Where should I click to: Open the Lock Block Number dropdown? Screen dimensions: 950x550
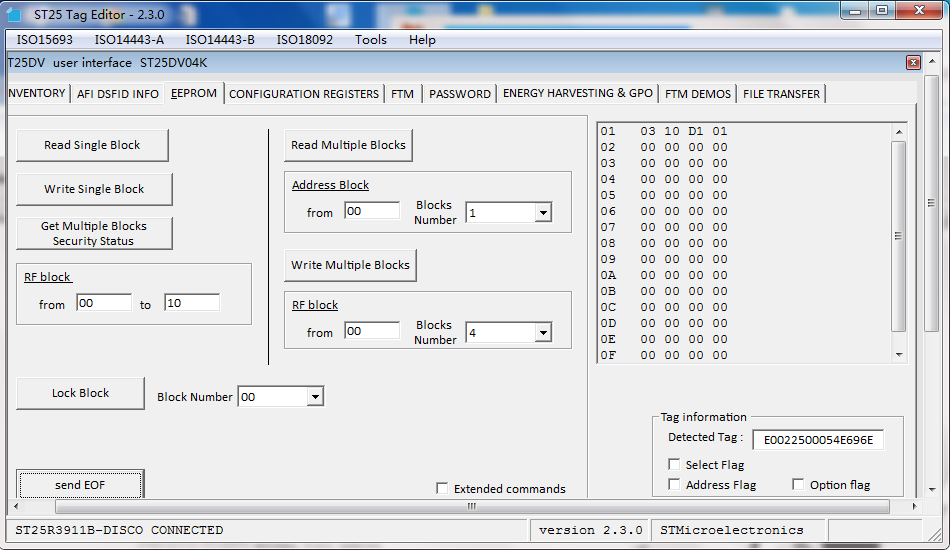click(315, 397)
